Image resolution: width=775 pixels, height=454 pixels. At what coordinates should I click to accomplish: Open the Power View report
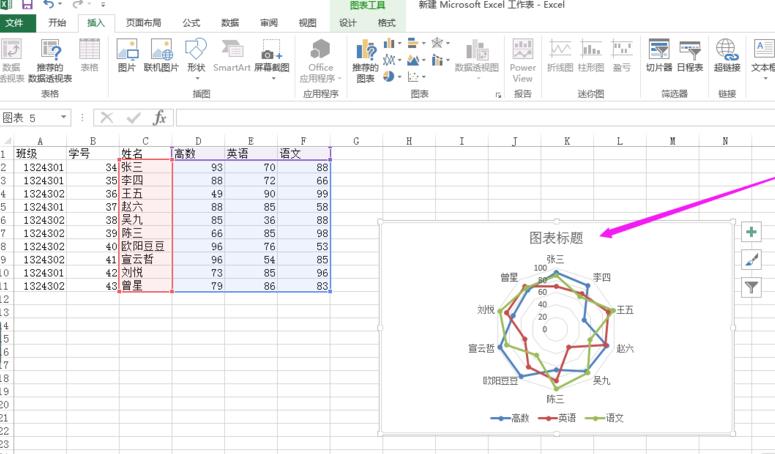tap(522, 60)
